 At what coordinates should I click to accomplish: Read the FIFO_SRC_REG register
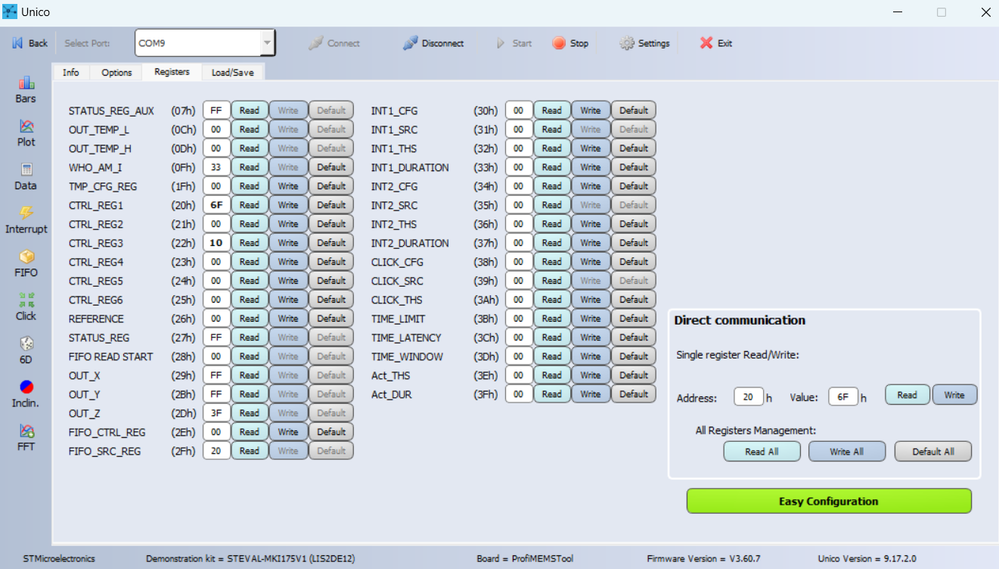tap(249, 451)
